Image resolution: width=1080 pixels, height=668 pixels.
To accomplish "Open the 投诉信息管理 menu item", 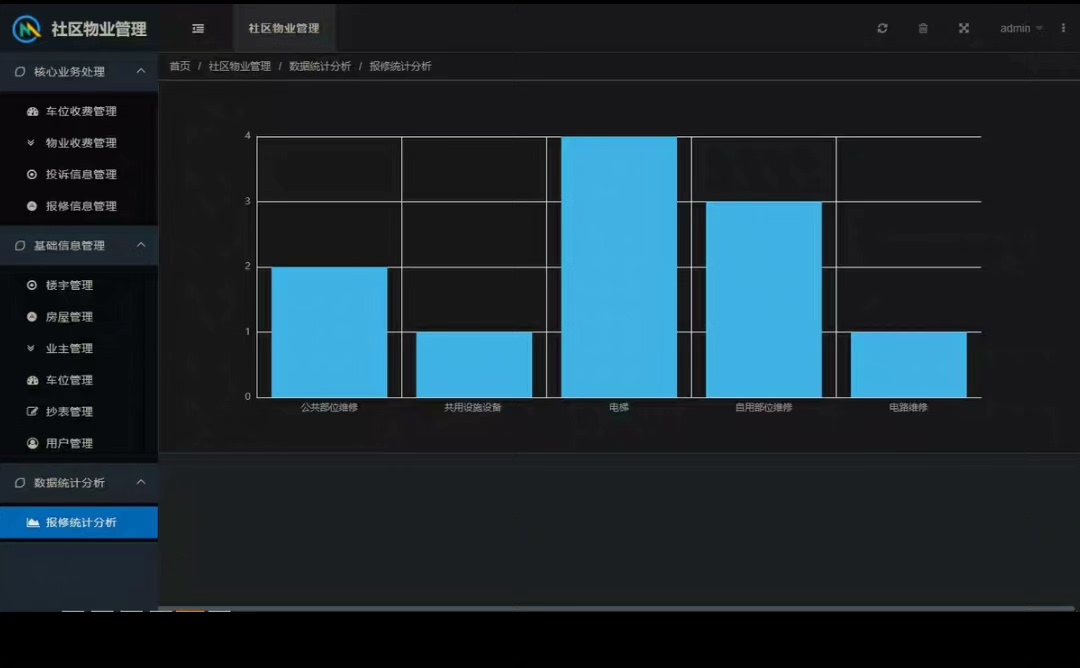I will [x=79, y=174].
